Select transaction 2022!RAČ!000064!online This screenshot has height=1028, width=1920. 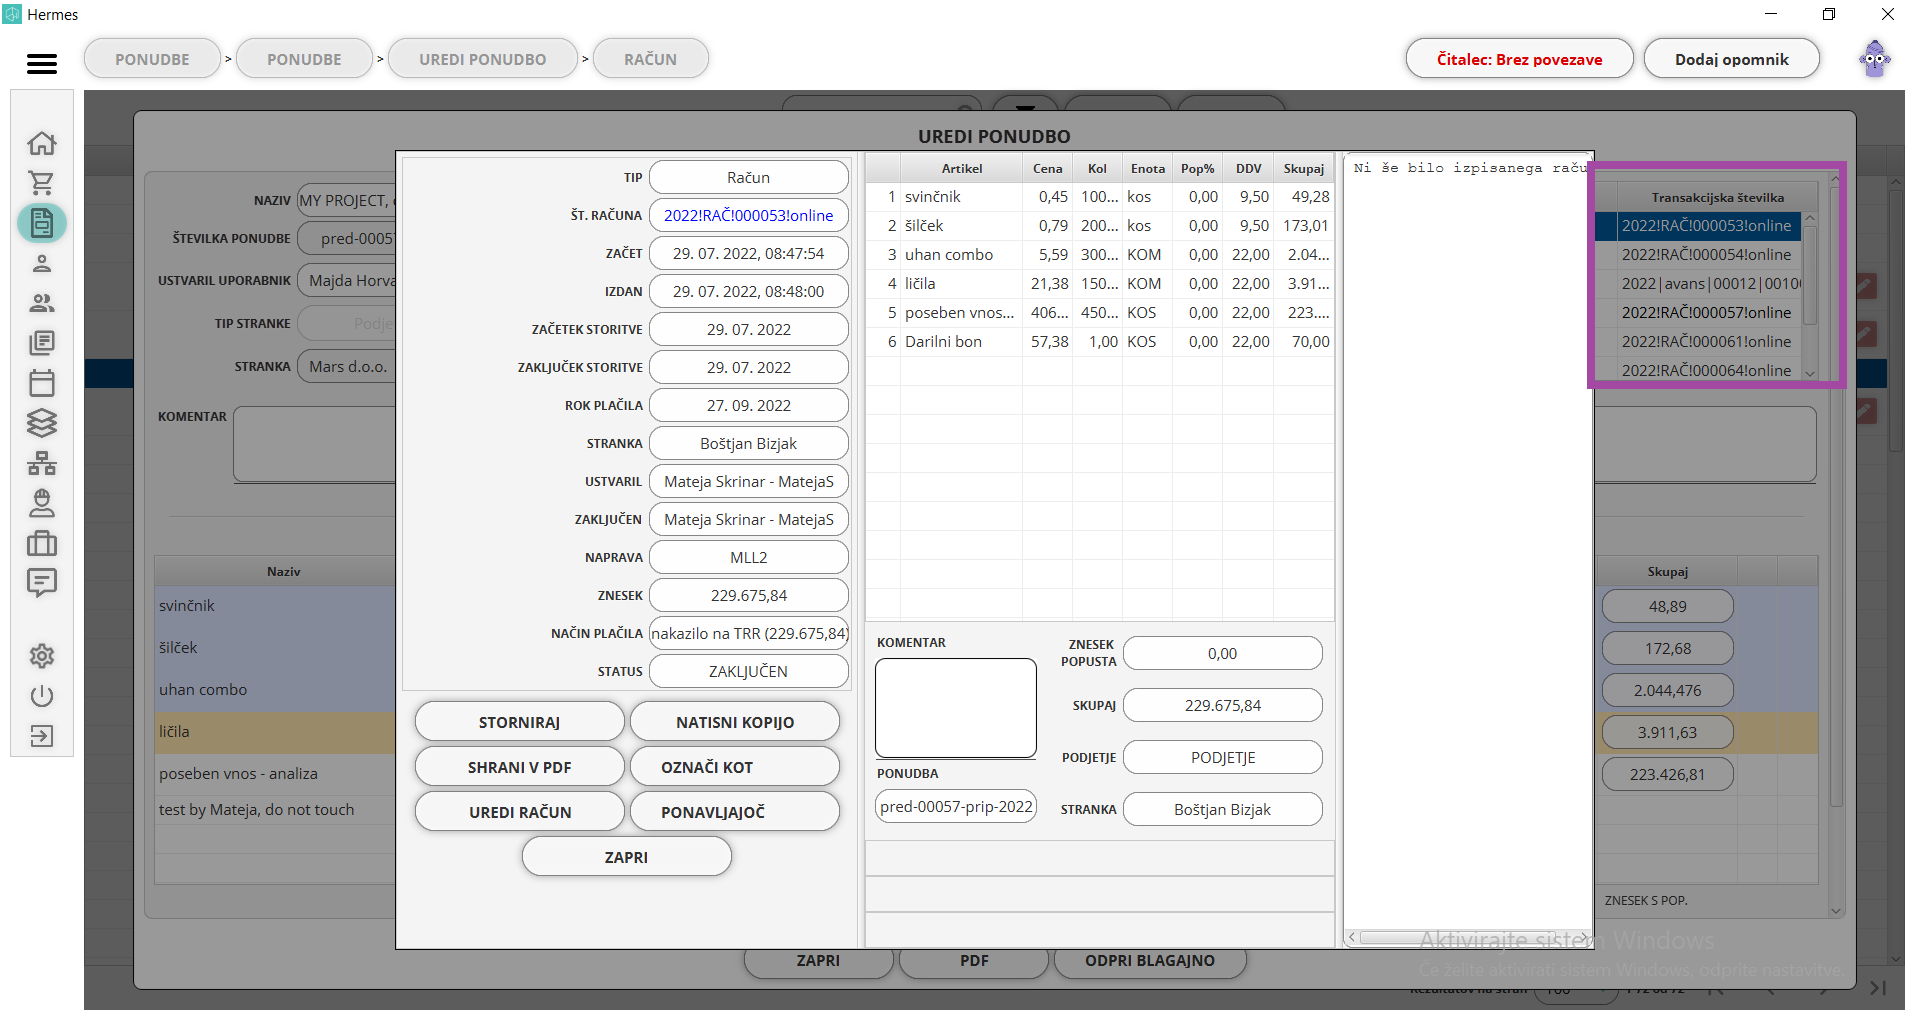coord(1706,370)
